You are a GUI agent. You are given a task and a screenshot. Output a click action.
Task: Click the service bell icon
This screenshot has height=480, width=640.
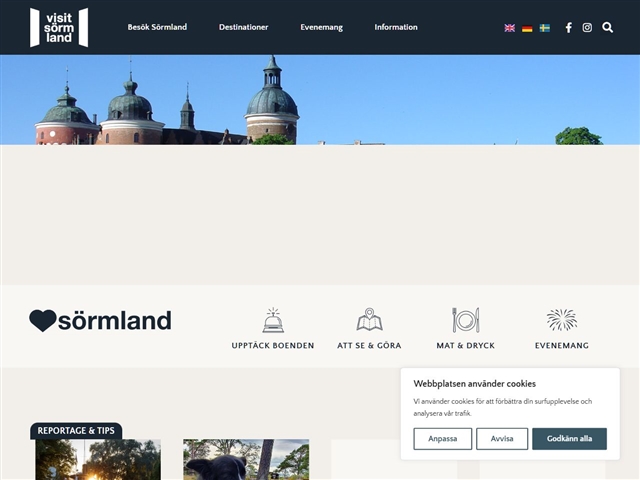click(273, 320)
